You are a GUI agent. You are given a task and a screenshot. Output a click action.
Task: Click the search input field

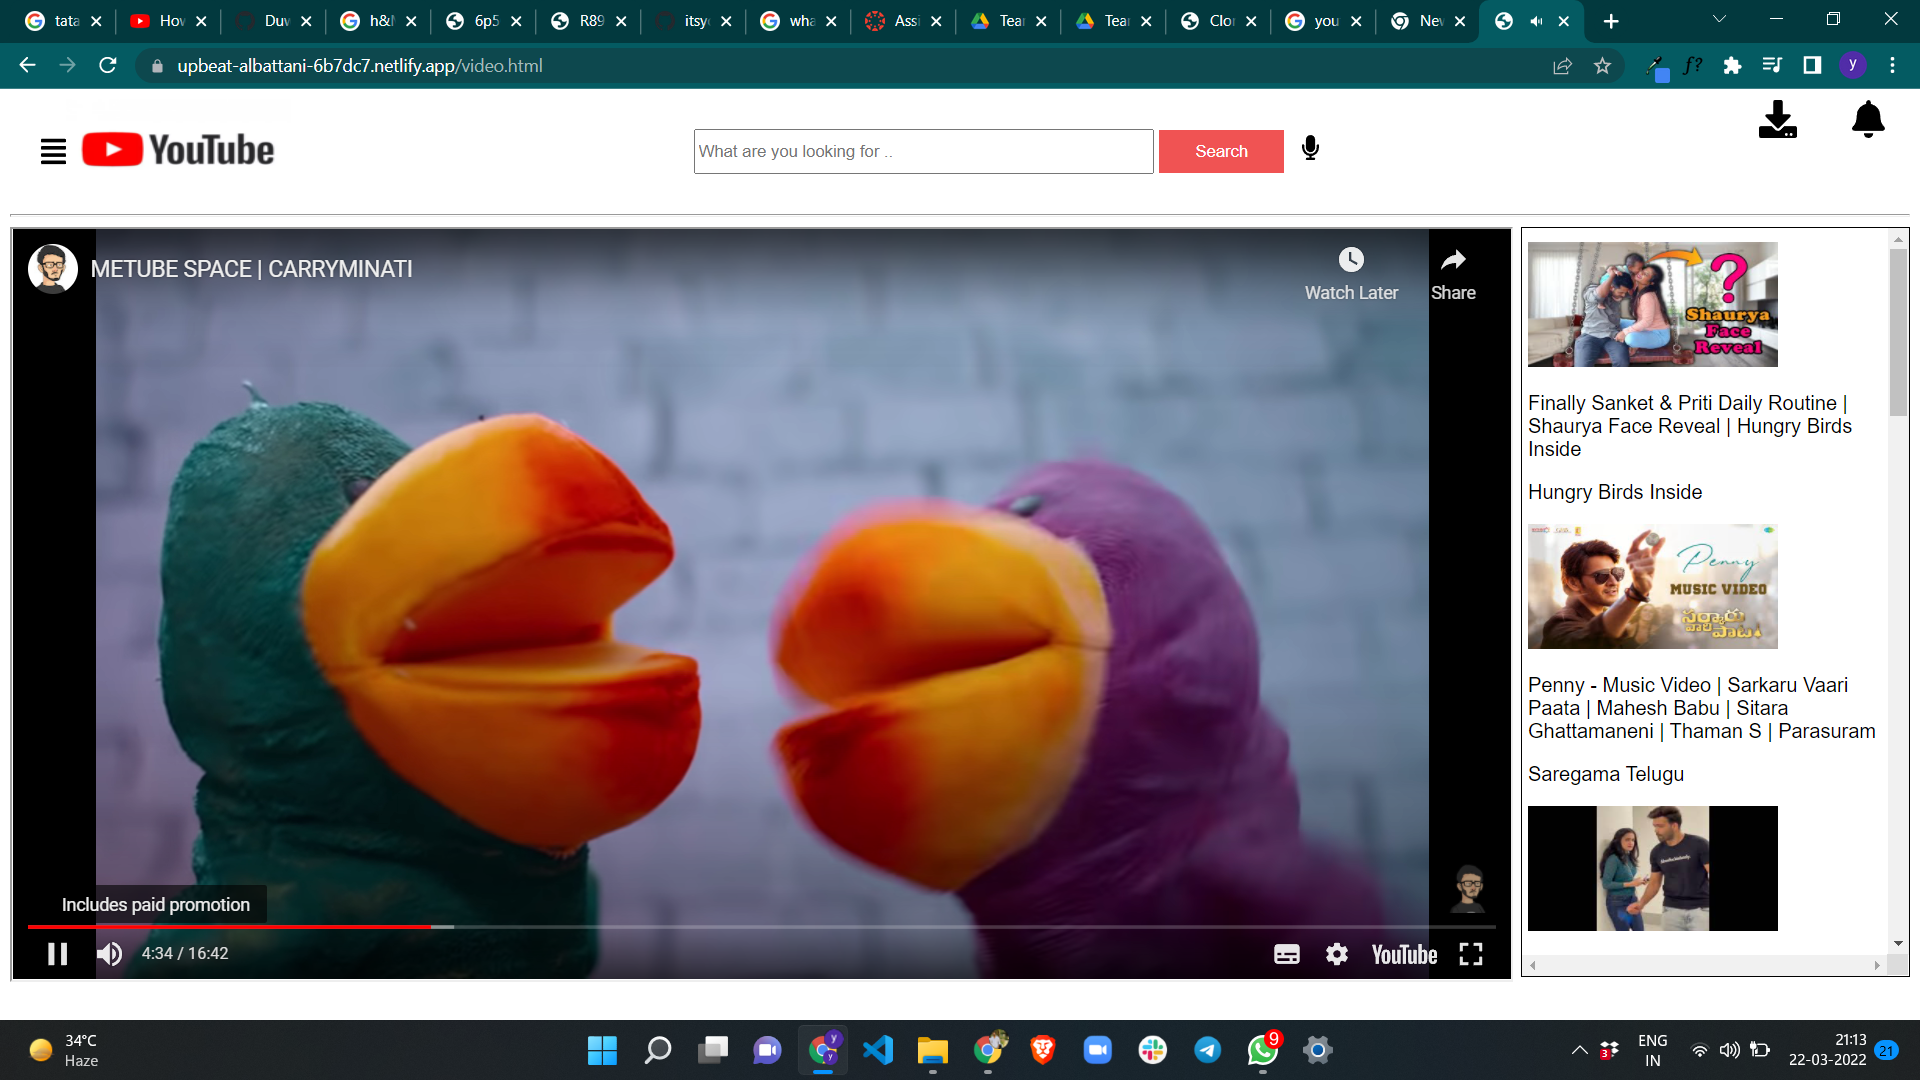(922, 151)
